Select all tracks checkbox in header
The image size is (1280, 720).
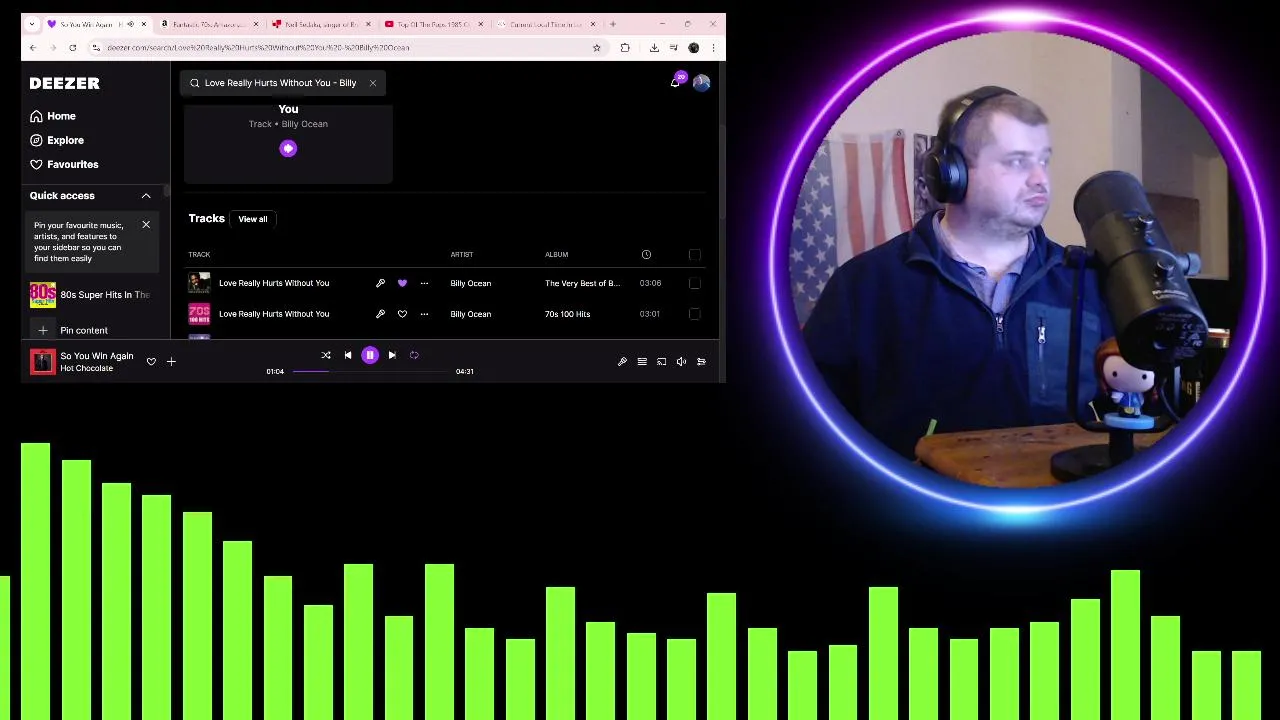tap(695, 255)
